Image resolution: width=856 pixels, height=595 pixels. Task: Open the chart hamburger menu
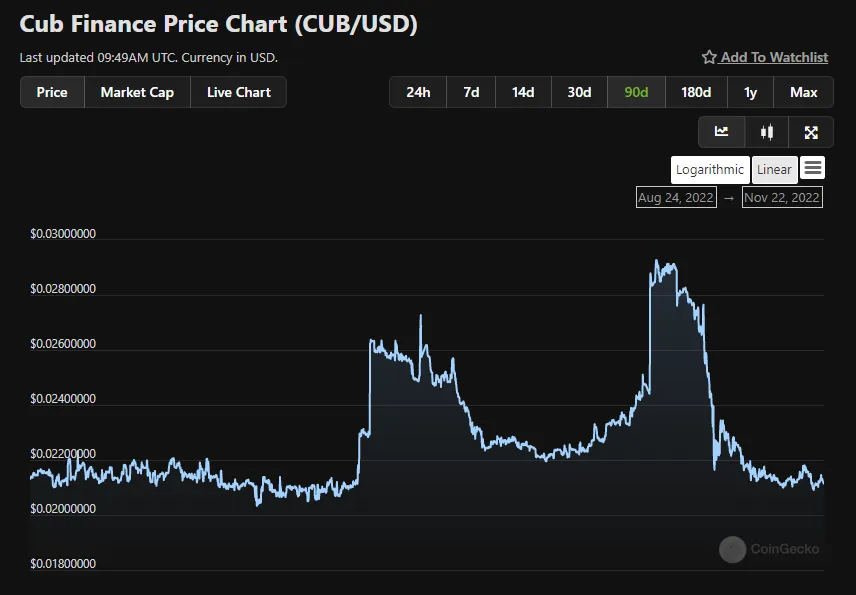tap(812, 168)
